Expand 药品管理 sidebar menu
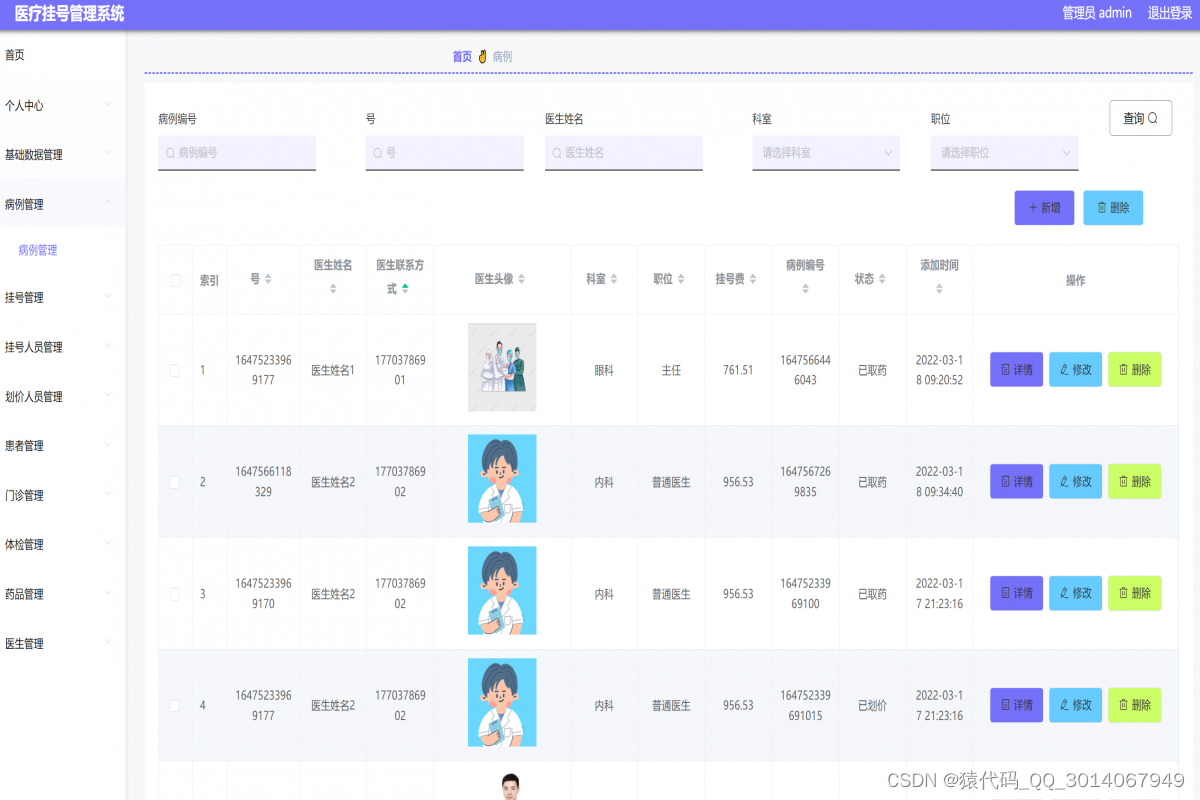This screenshot has height=800, width=1200. coord(63,594)
